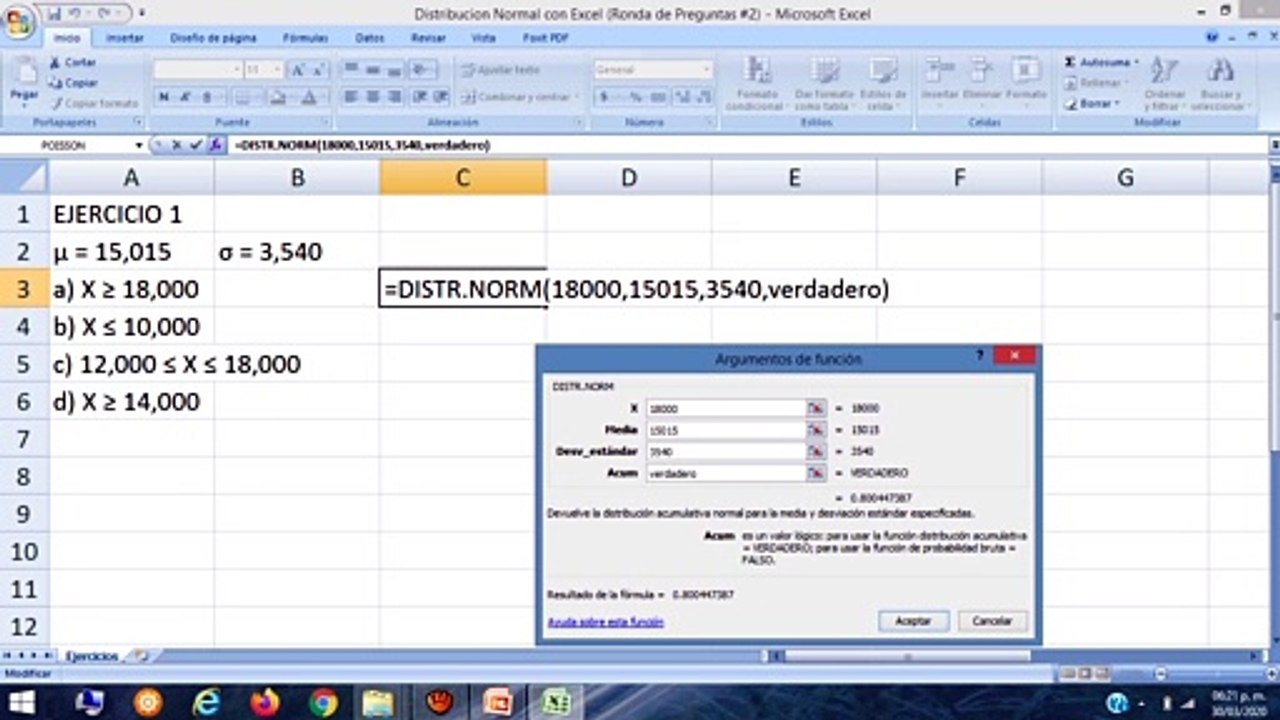Expand the Número dialog launcher
This screenshot has width=1280, height=720.
click(x=711, y=122)
